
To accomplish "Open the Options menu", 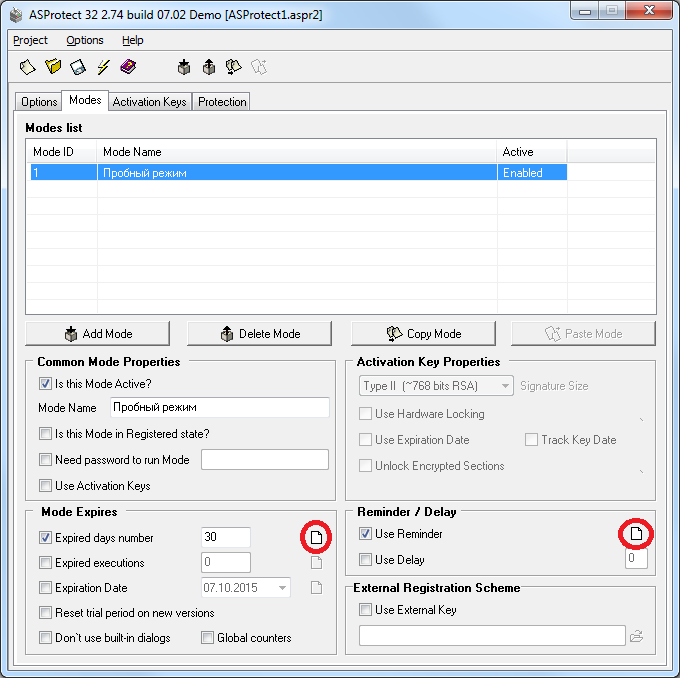I will coord(85,40).
